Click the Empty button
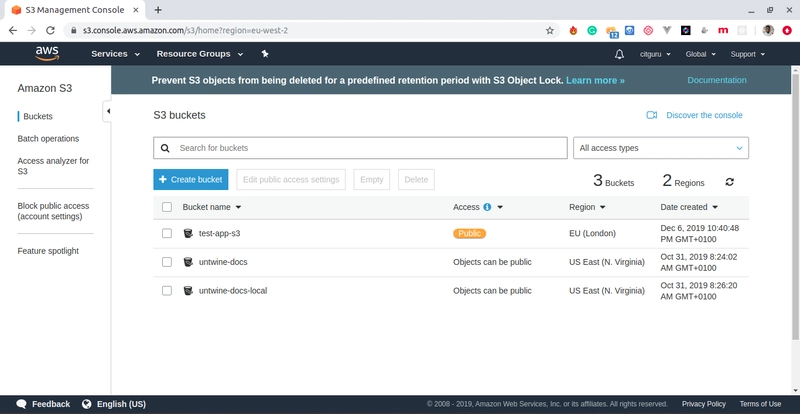 click(x=371, y=180)
